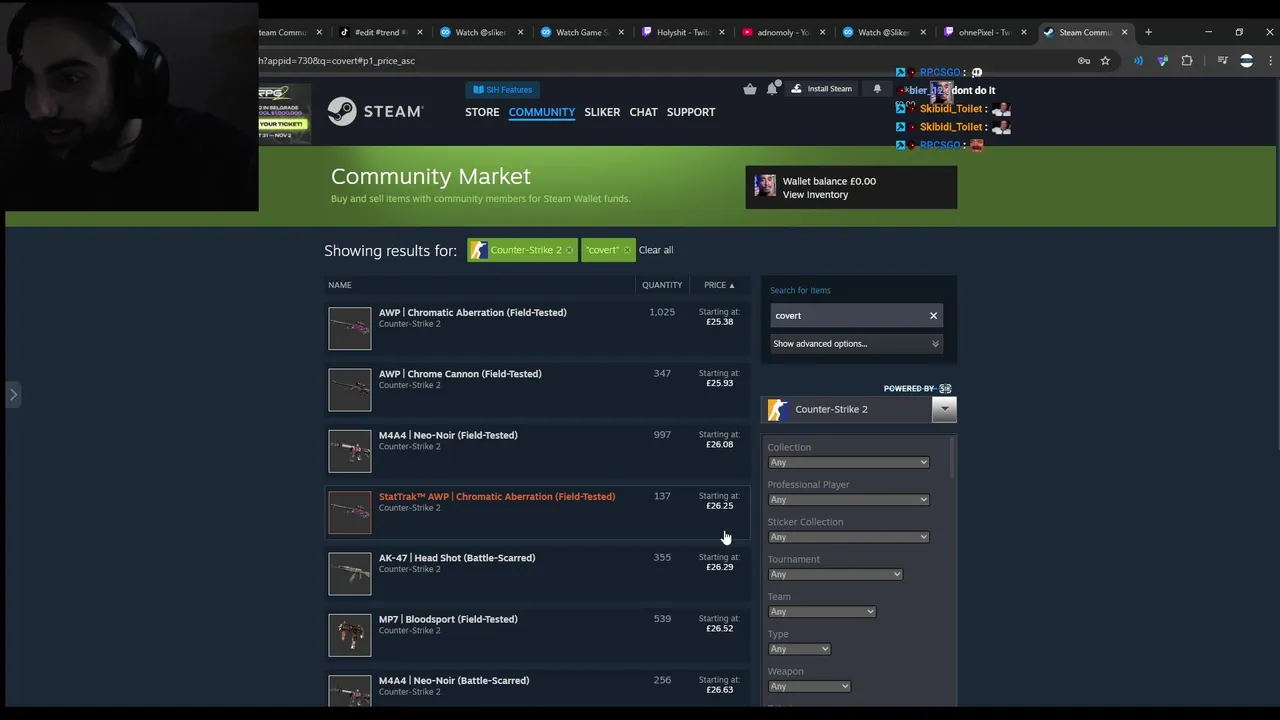Open the Type dropdown
The width and height of the screenshot is (1280, 720).
click(x=799, y=649)
